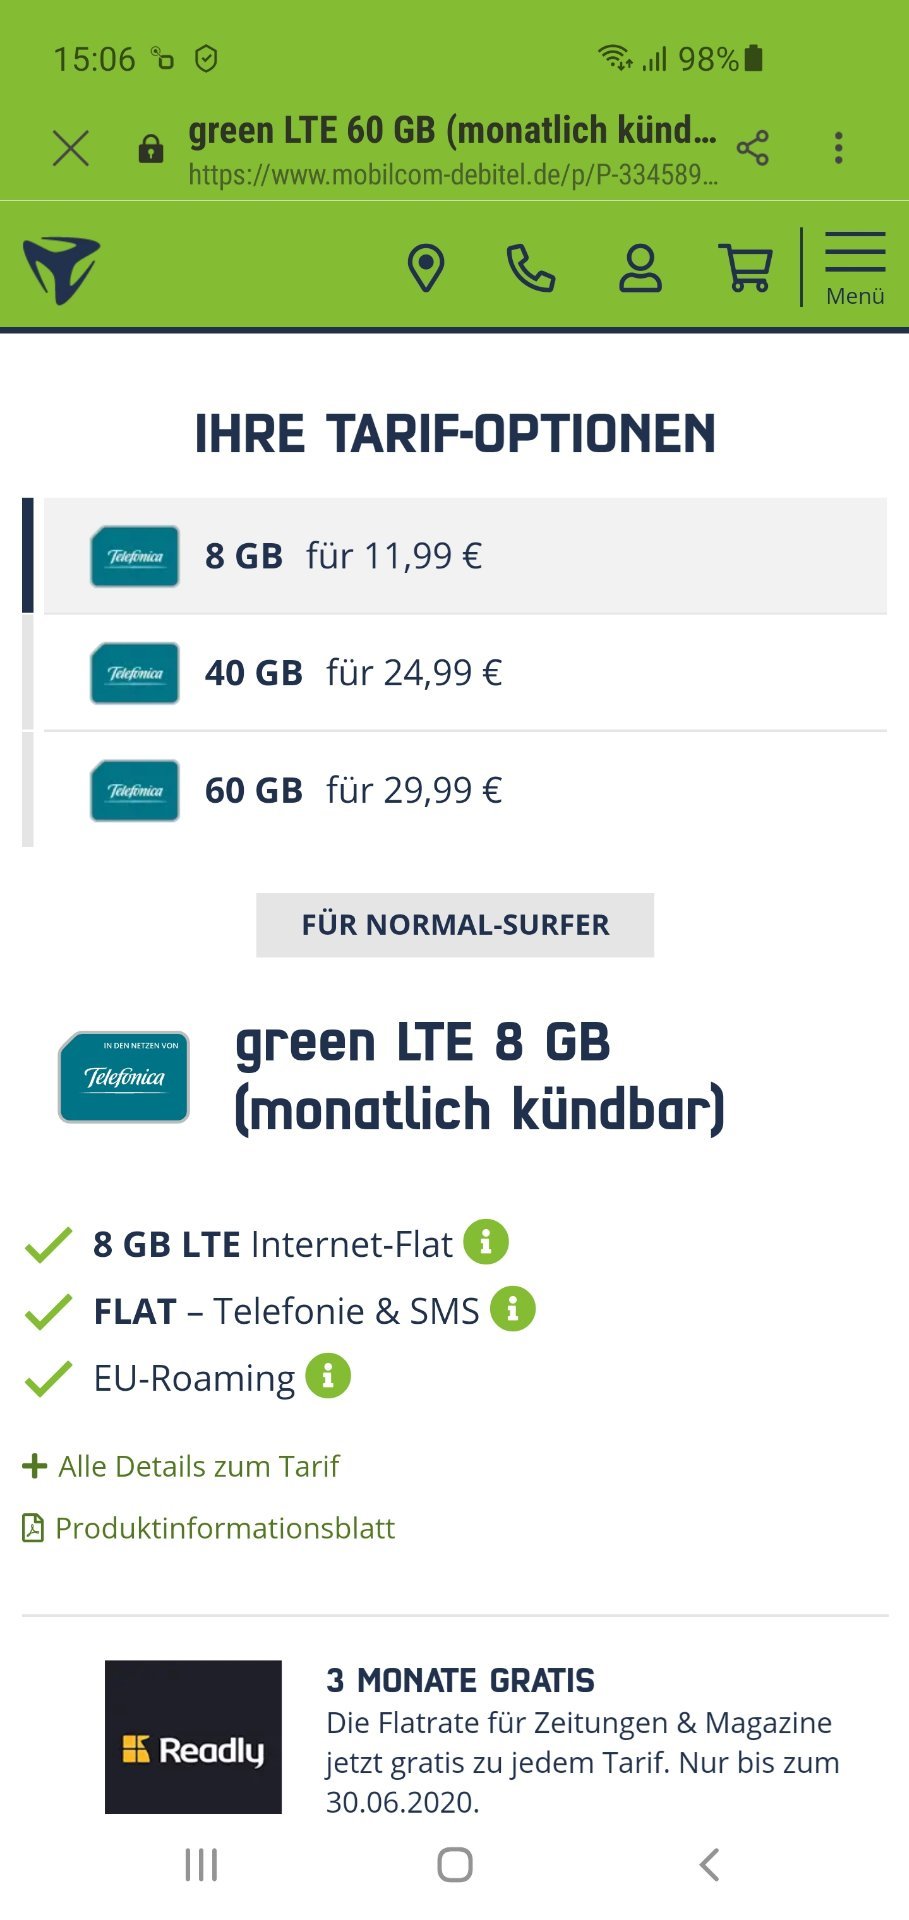The height and width of the screenshot is (1920, 909).
Task: Show info for 8 GB LTE Internet-Flat
Action: (x=486, y=1242)
